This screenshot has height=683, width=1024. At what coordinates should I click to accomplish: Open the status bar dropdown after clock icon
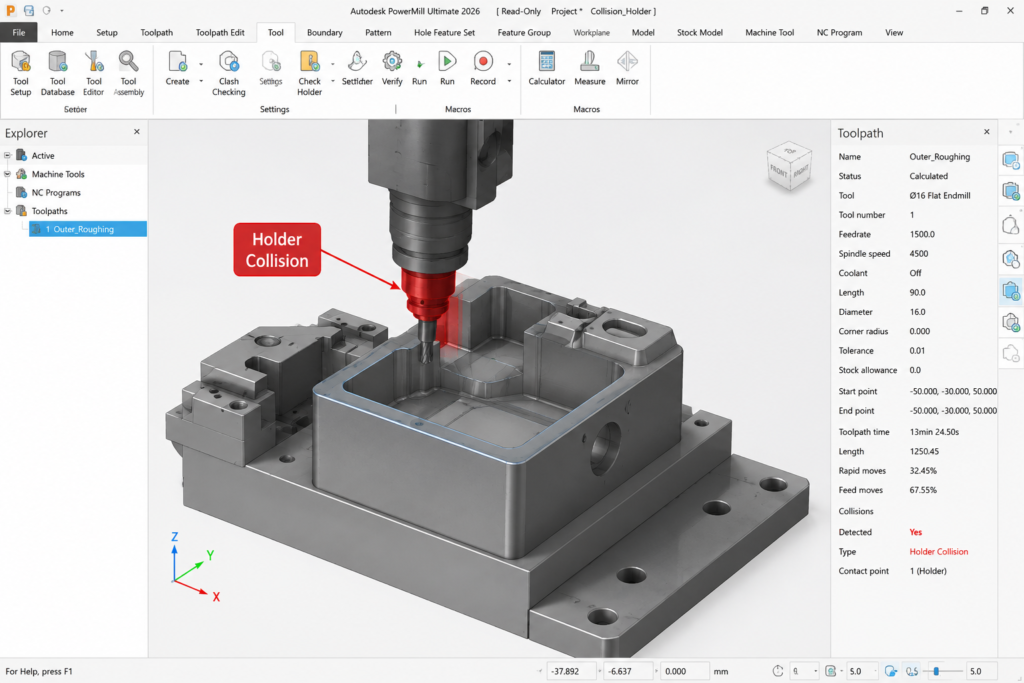click(815, 671)
